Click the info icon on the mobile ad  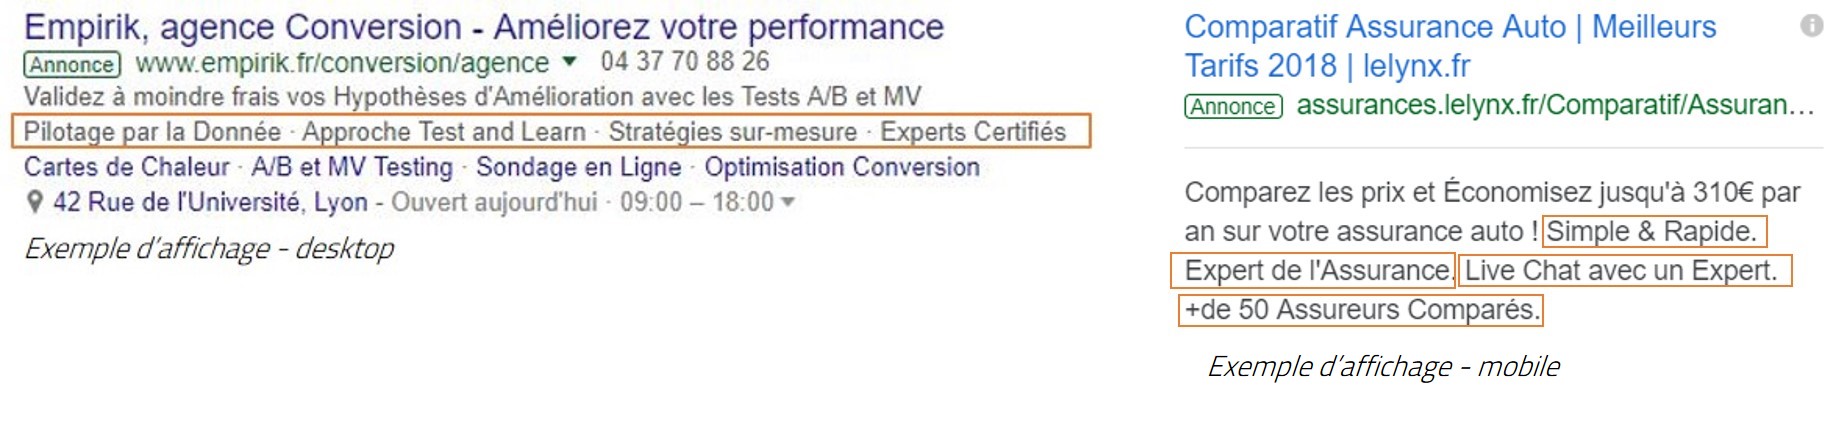click(x=1811, y=26)
